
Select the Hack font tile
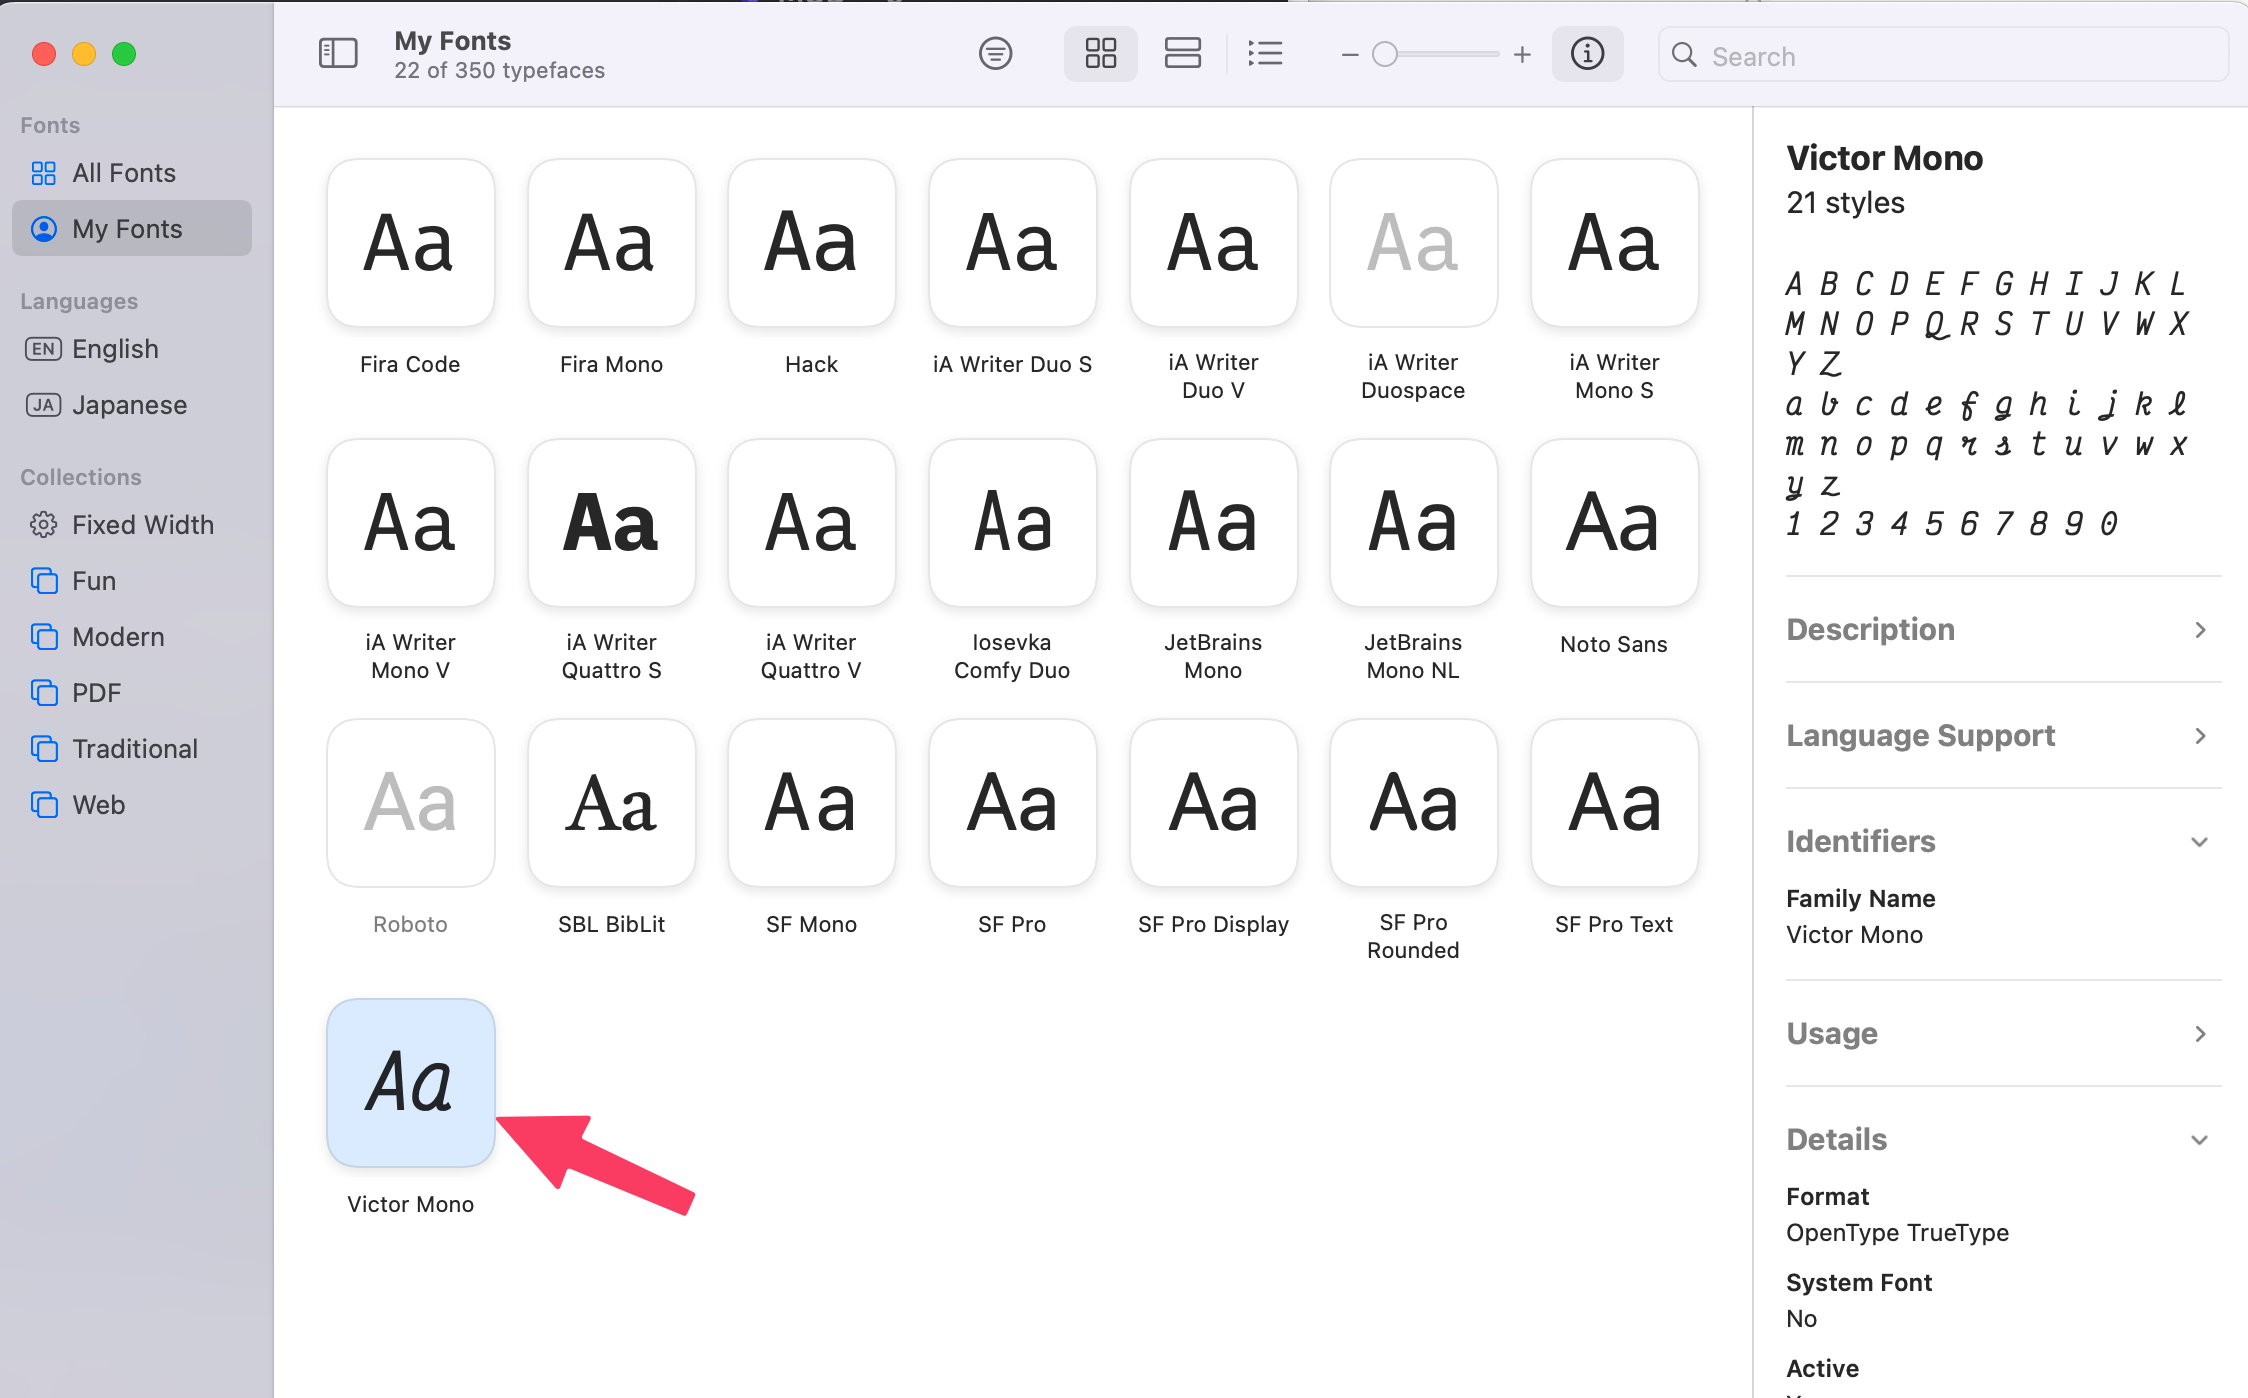(811, 243)
